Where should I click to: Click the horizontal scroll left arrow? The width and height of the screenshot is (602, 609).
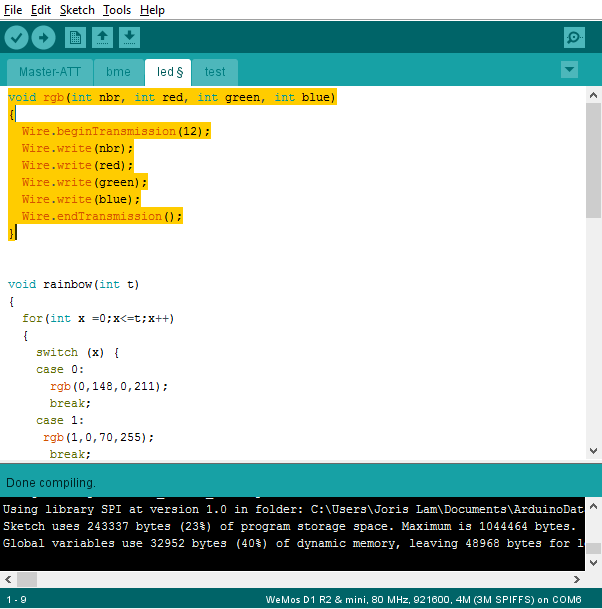[x=8, y=579]
